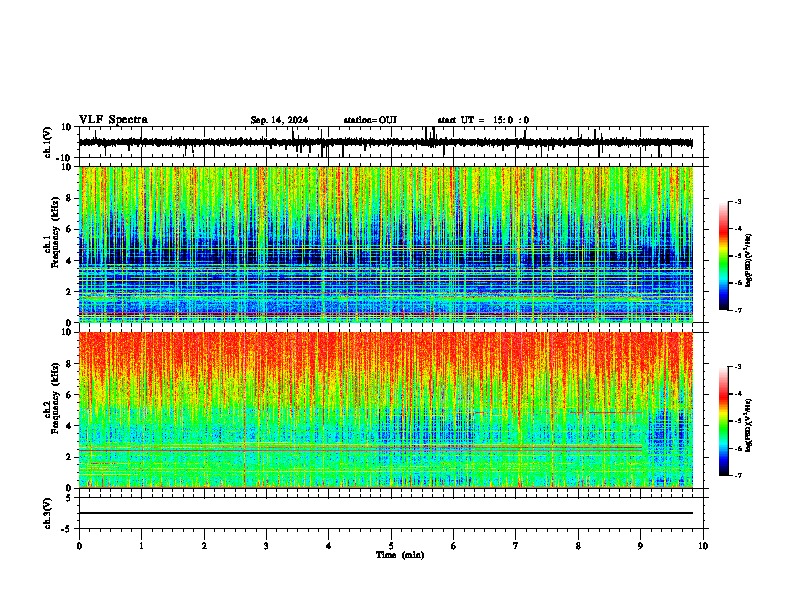The width and height of the screenshot is (792, 612).
Task: Click tick label "3" on the Time axis
Action: (x=266, y=546)
